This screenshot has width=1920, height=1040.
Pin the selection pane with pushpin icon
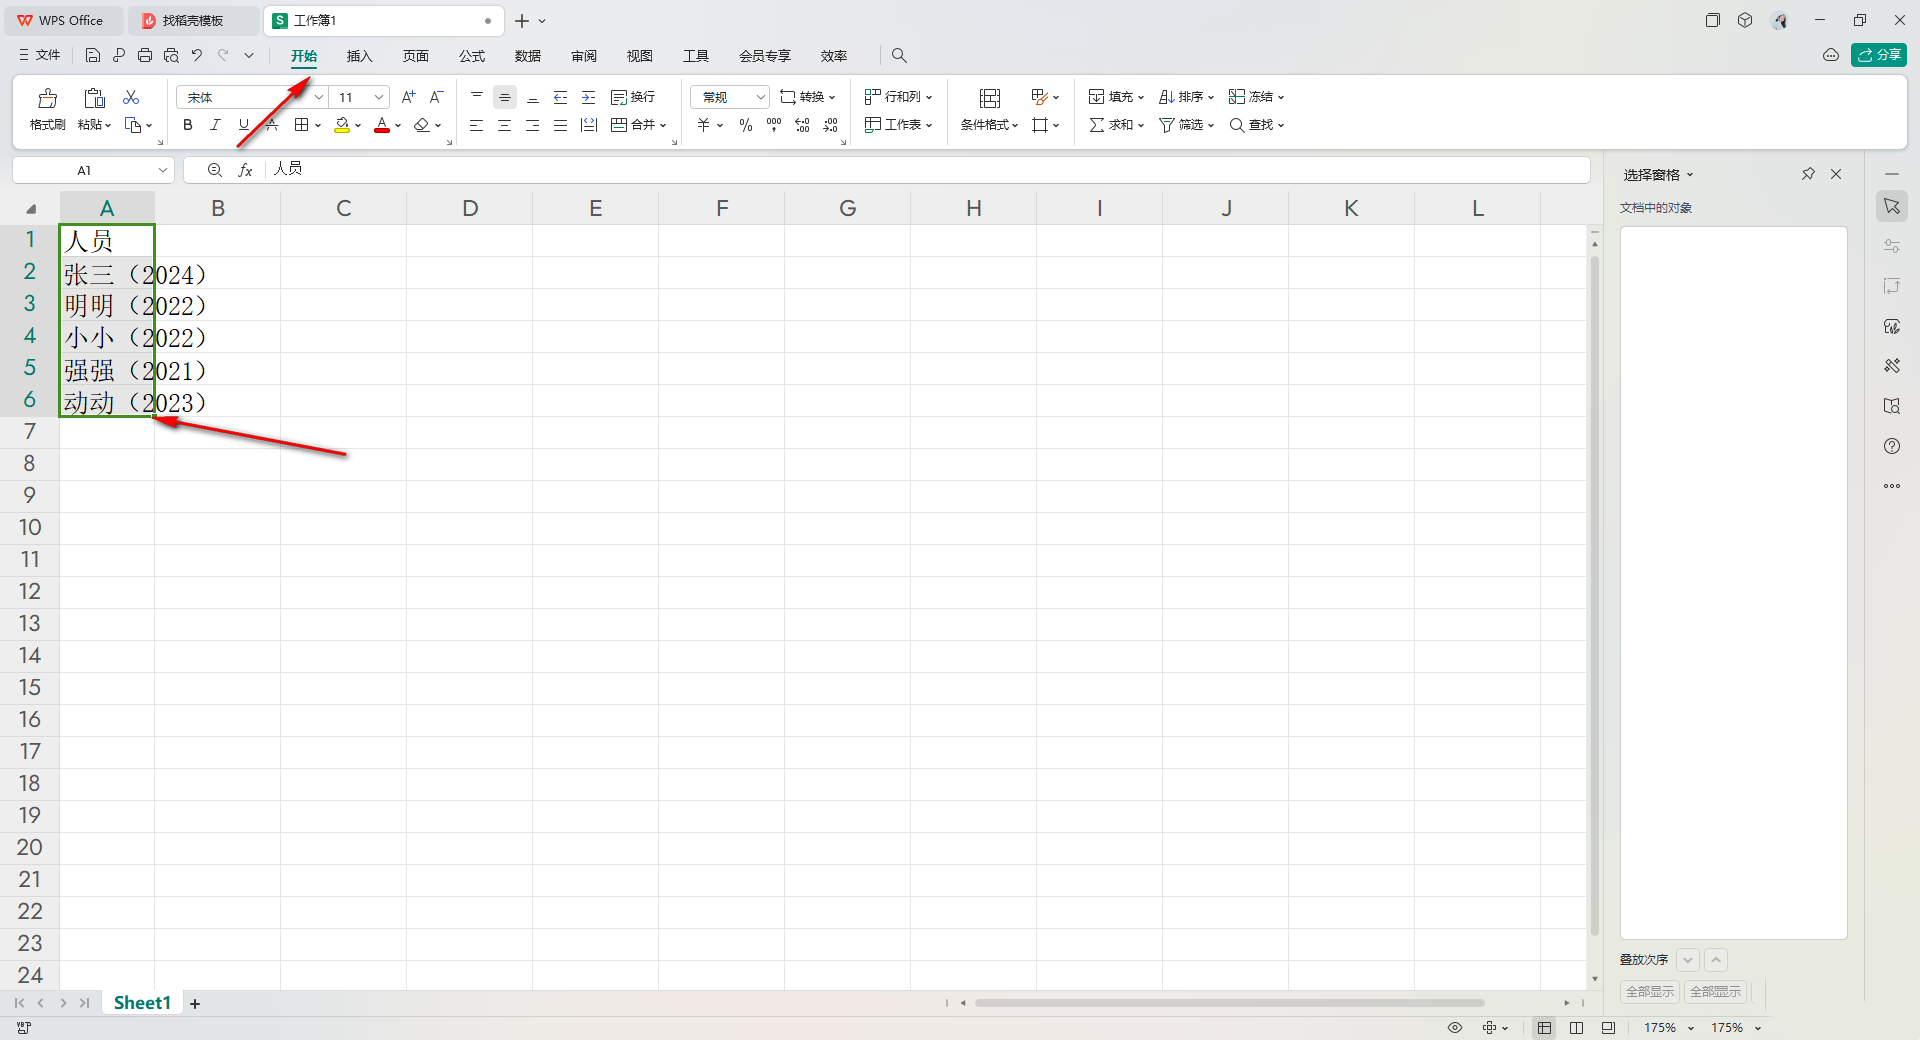point(1808,174)
